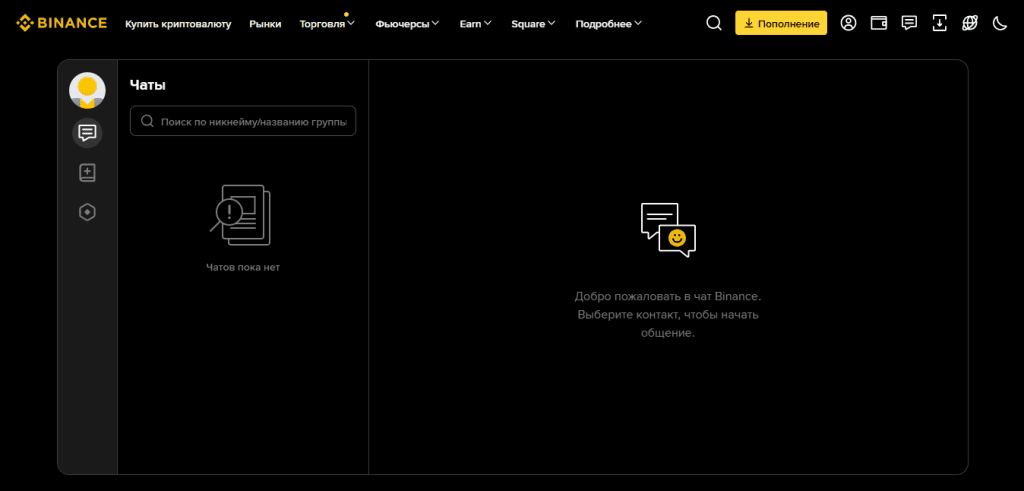The width and height of the screenshot is (1024, 491).
Task: Open the add contact book icon
Action: point(87,173)
